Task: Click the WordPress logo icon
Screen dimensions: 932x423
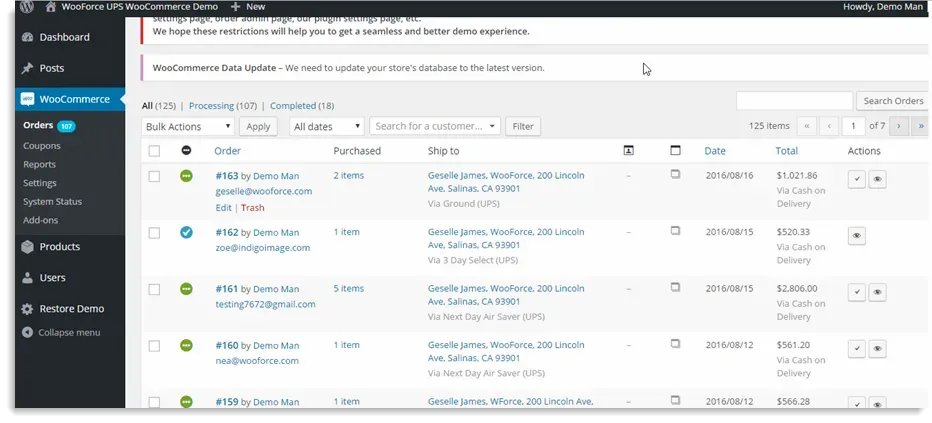Action: (27, 7)
